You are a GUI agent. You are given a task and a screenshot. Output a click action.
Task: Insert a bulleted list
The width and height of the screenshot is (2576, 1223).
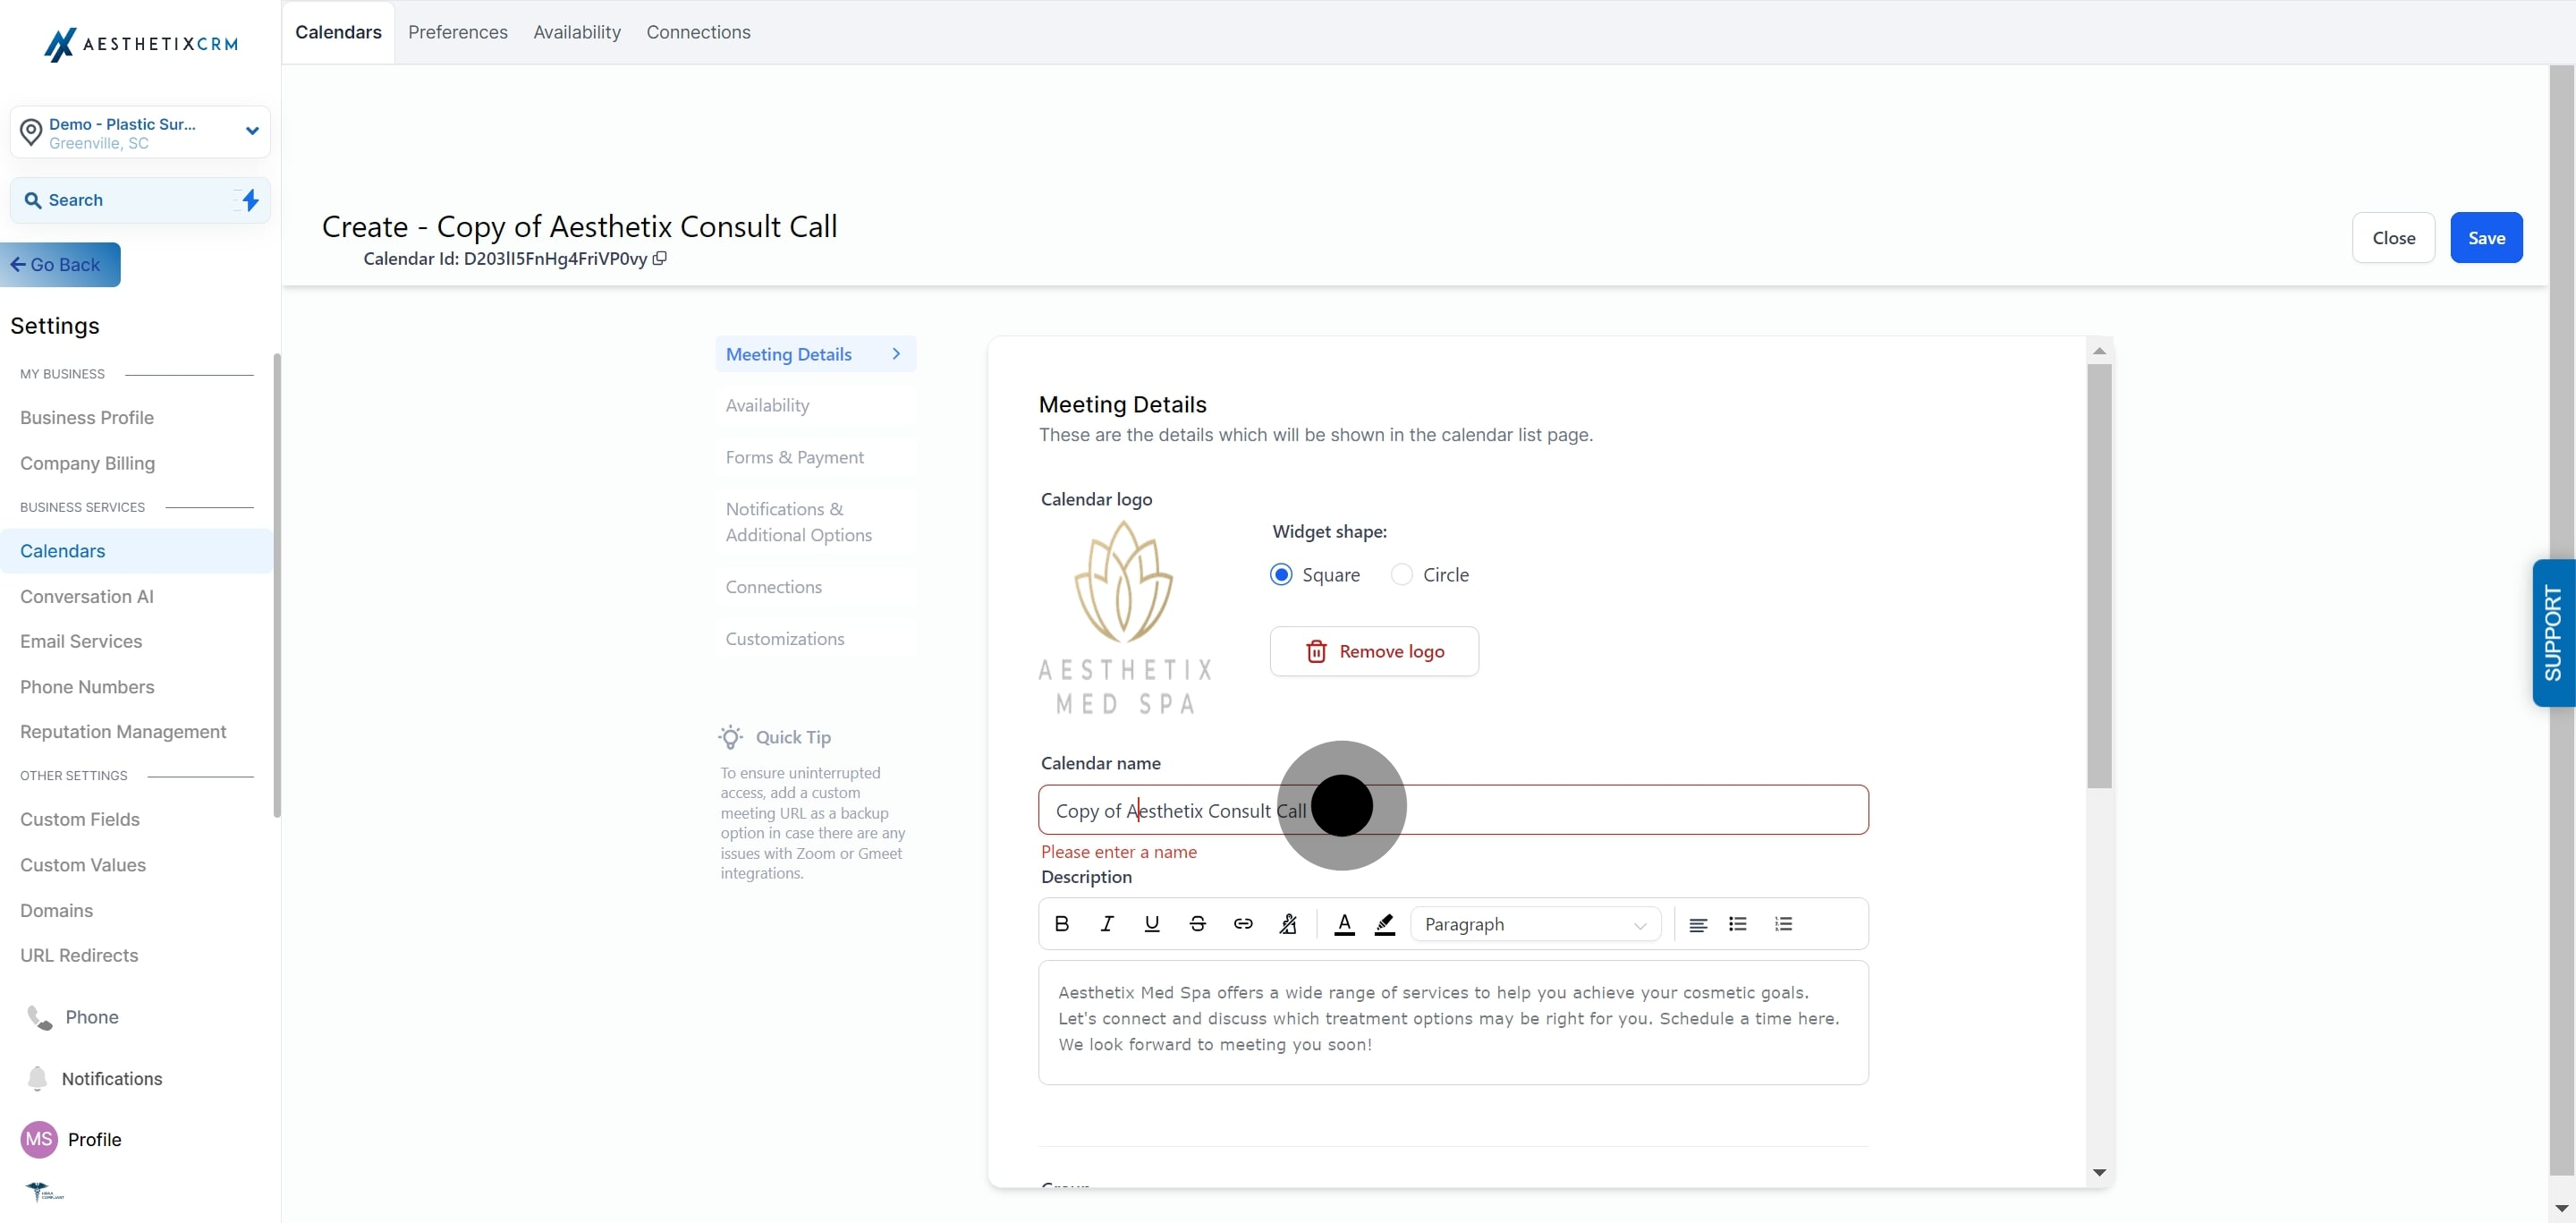point(1738,924)
